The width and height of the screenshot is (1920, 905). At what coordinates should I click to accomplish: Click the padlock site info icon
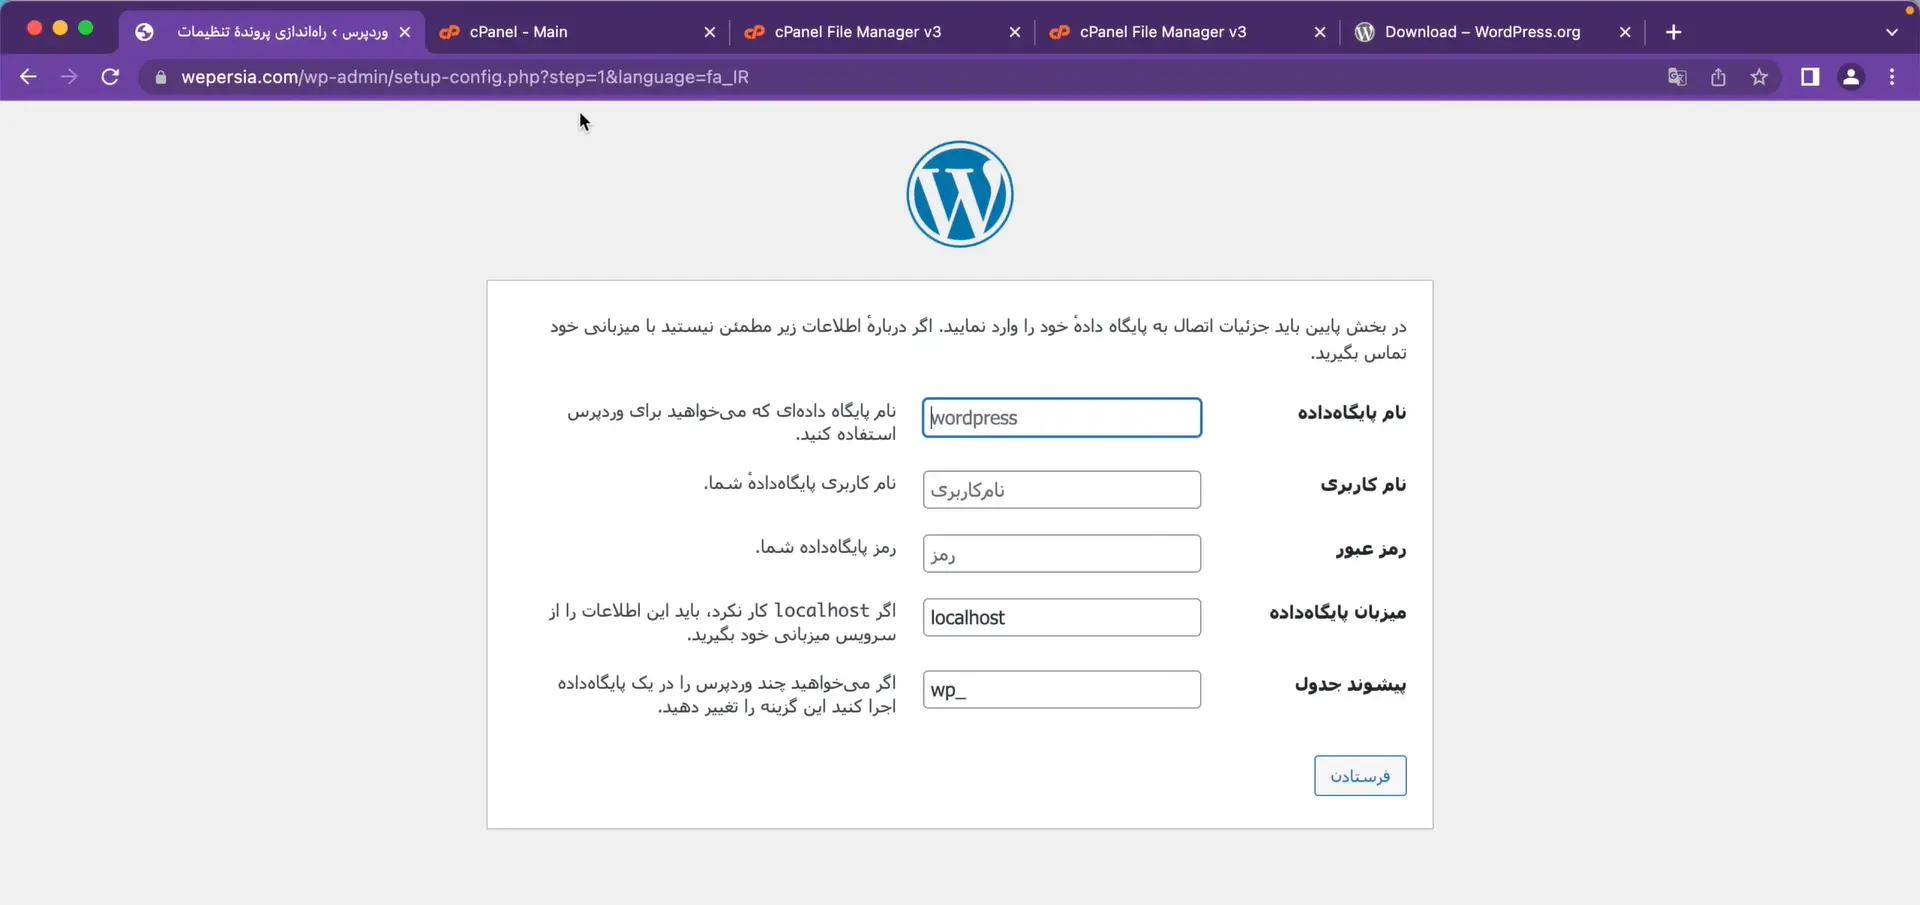pyautogui.click(x=160, y=77)
